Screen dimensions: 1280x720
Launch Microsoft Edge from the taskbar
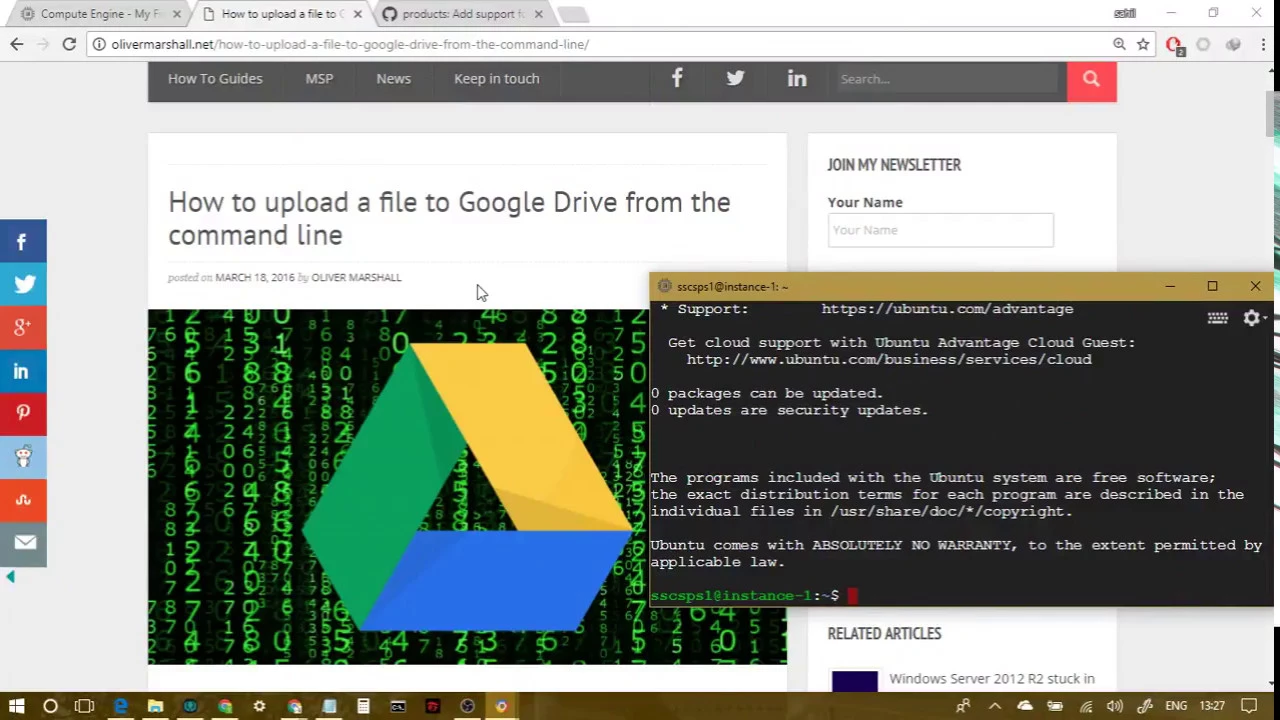pos(120,706)
